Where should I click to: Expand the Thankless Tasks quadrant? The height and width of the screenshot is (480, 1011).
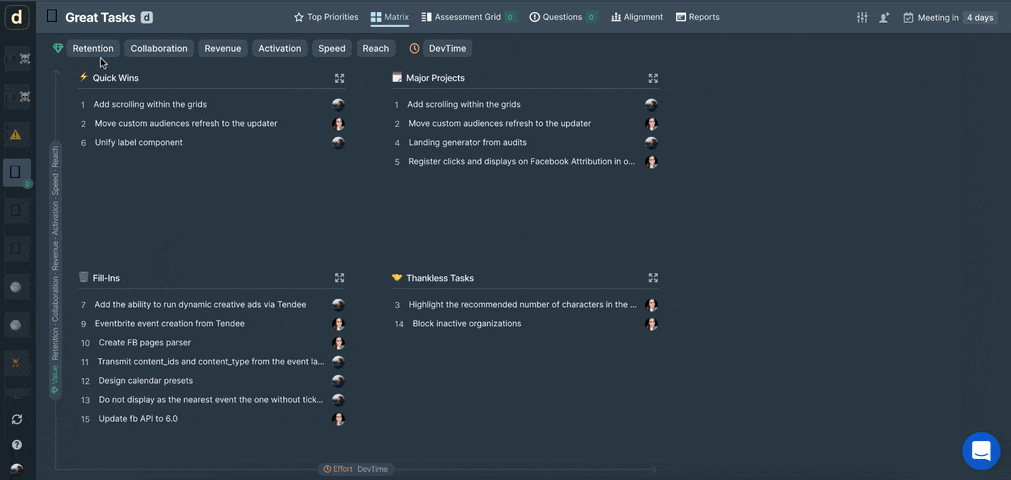click(x=653, y=278)
